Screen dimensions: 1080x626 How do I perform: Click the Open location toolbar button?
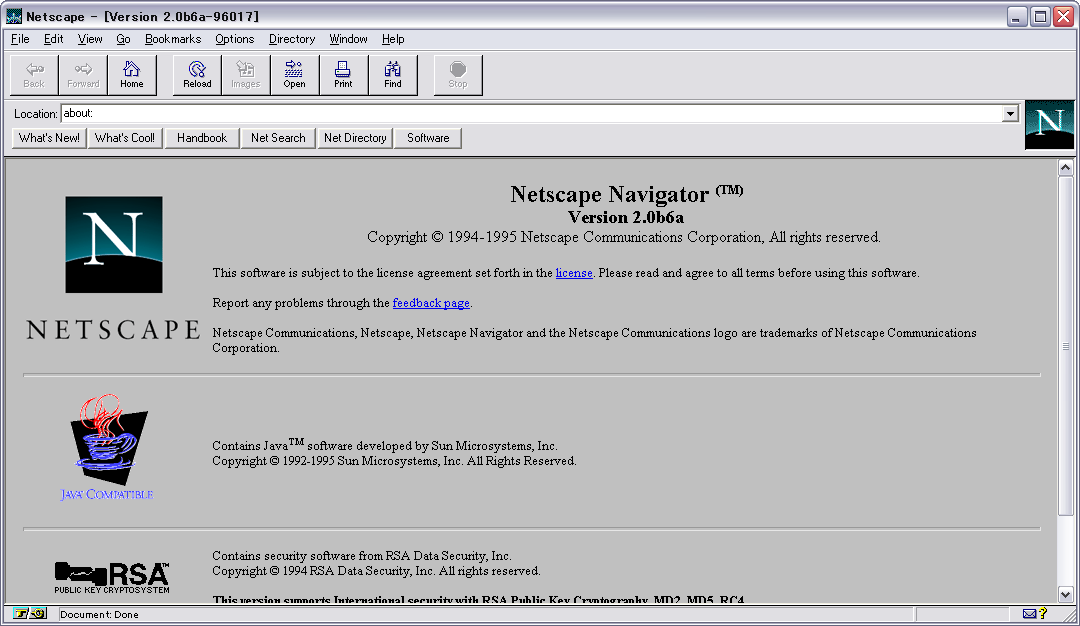click(294, 75)
